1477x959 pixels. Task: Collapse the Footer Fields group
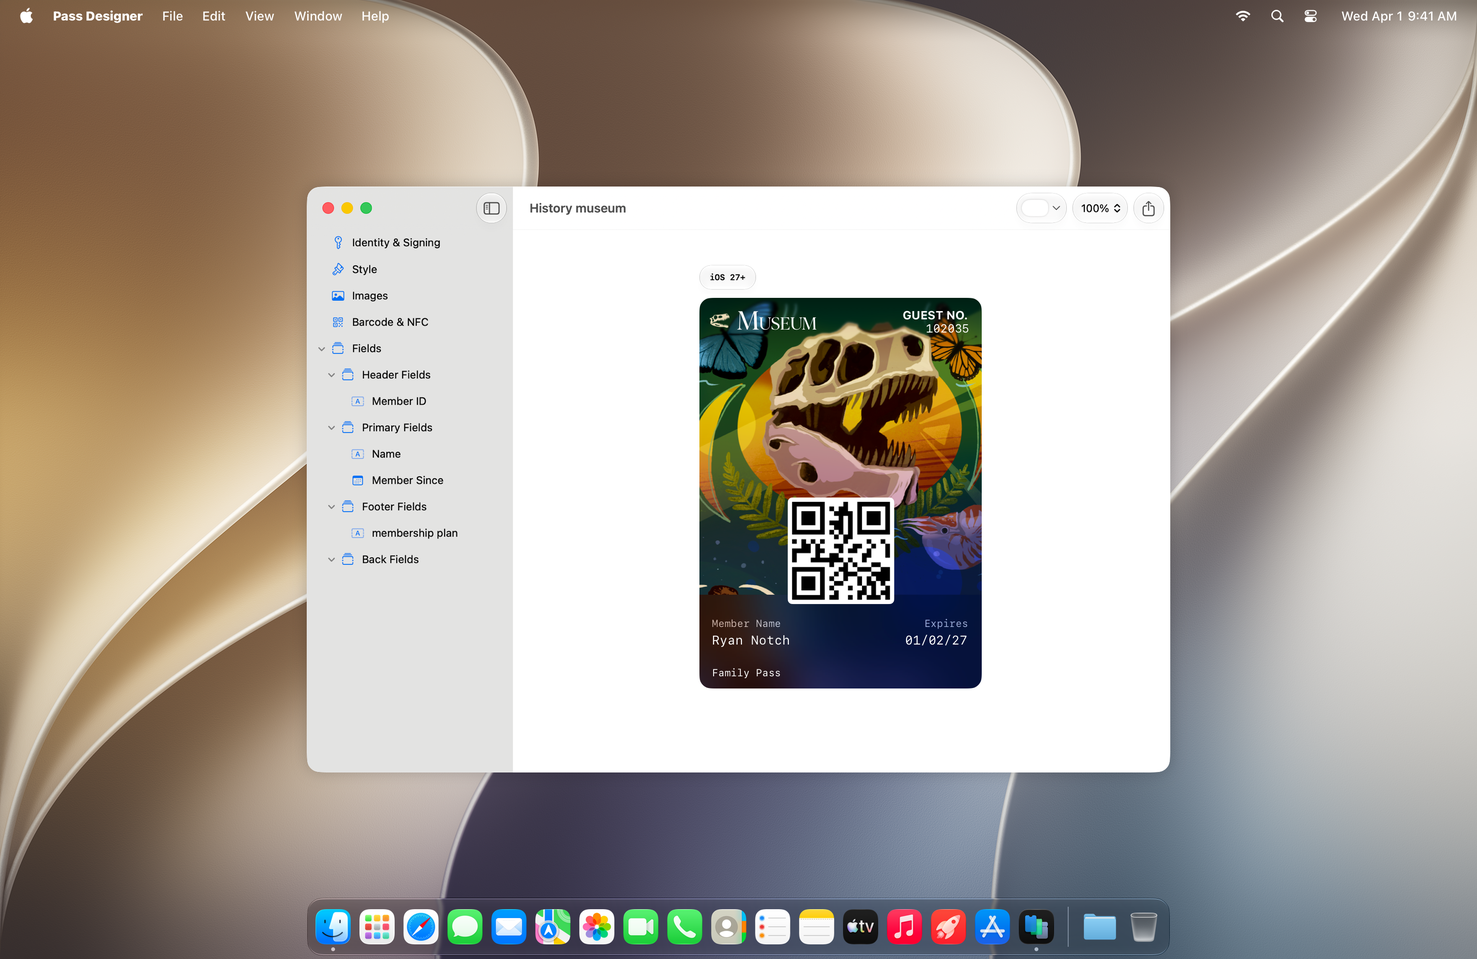[332, 507]
